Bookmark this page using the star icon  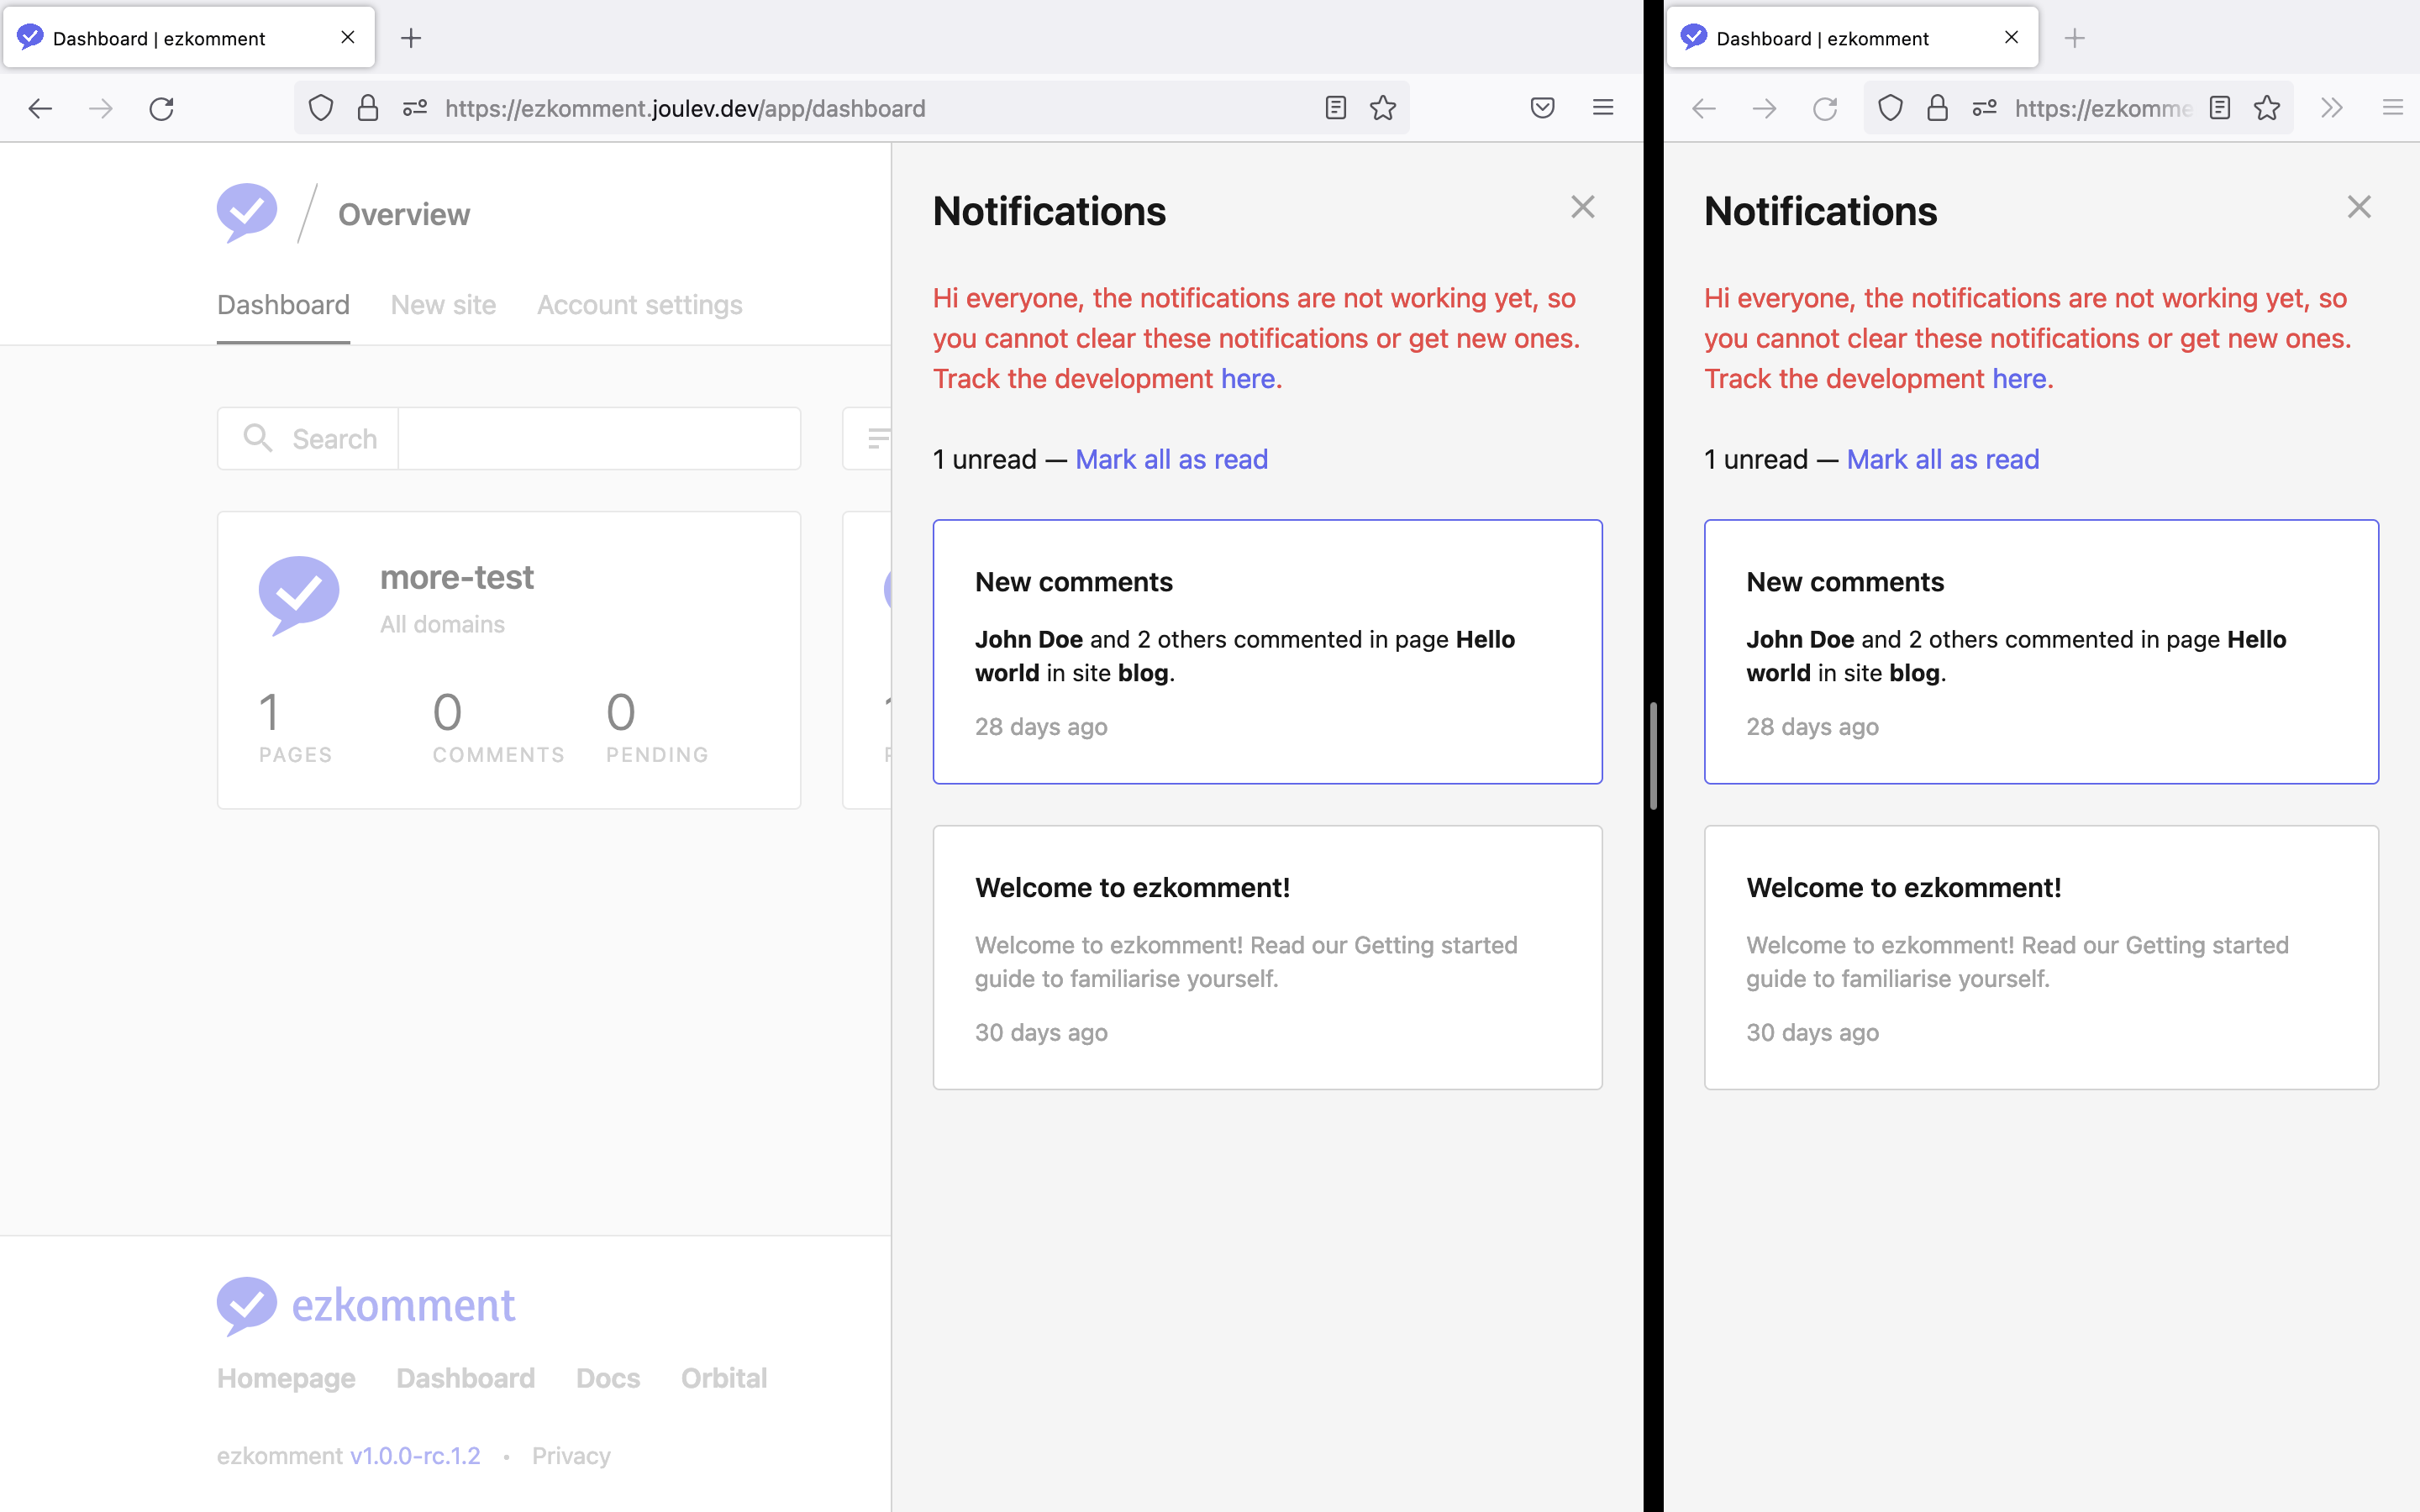[1383, 108]
